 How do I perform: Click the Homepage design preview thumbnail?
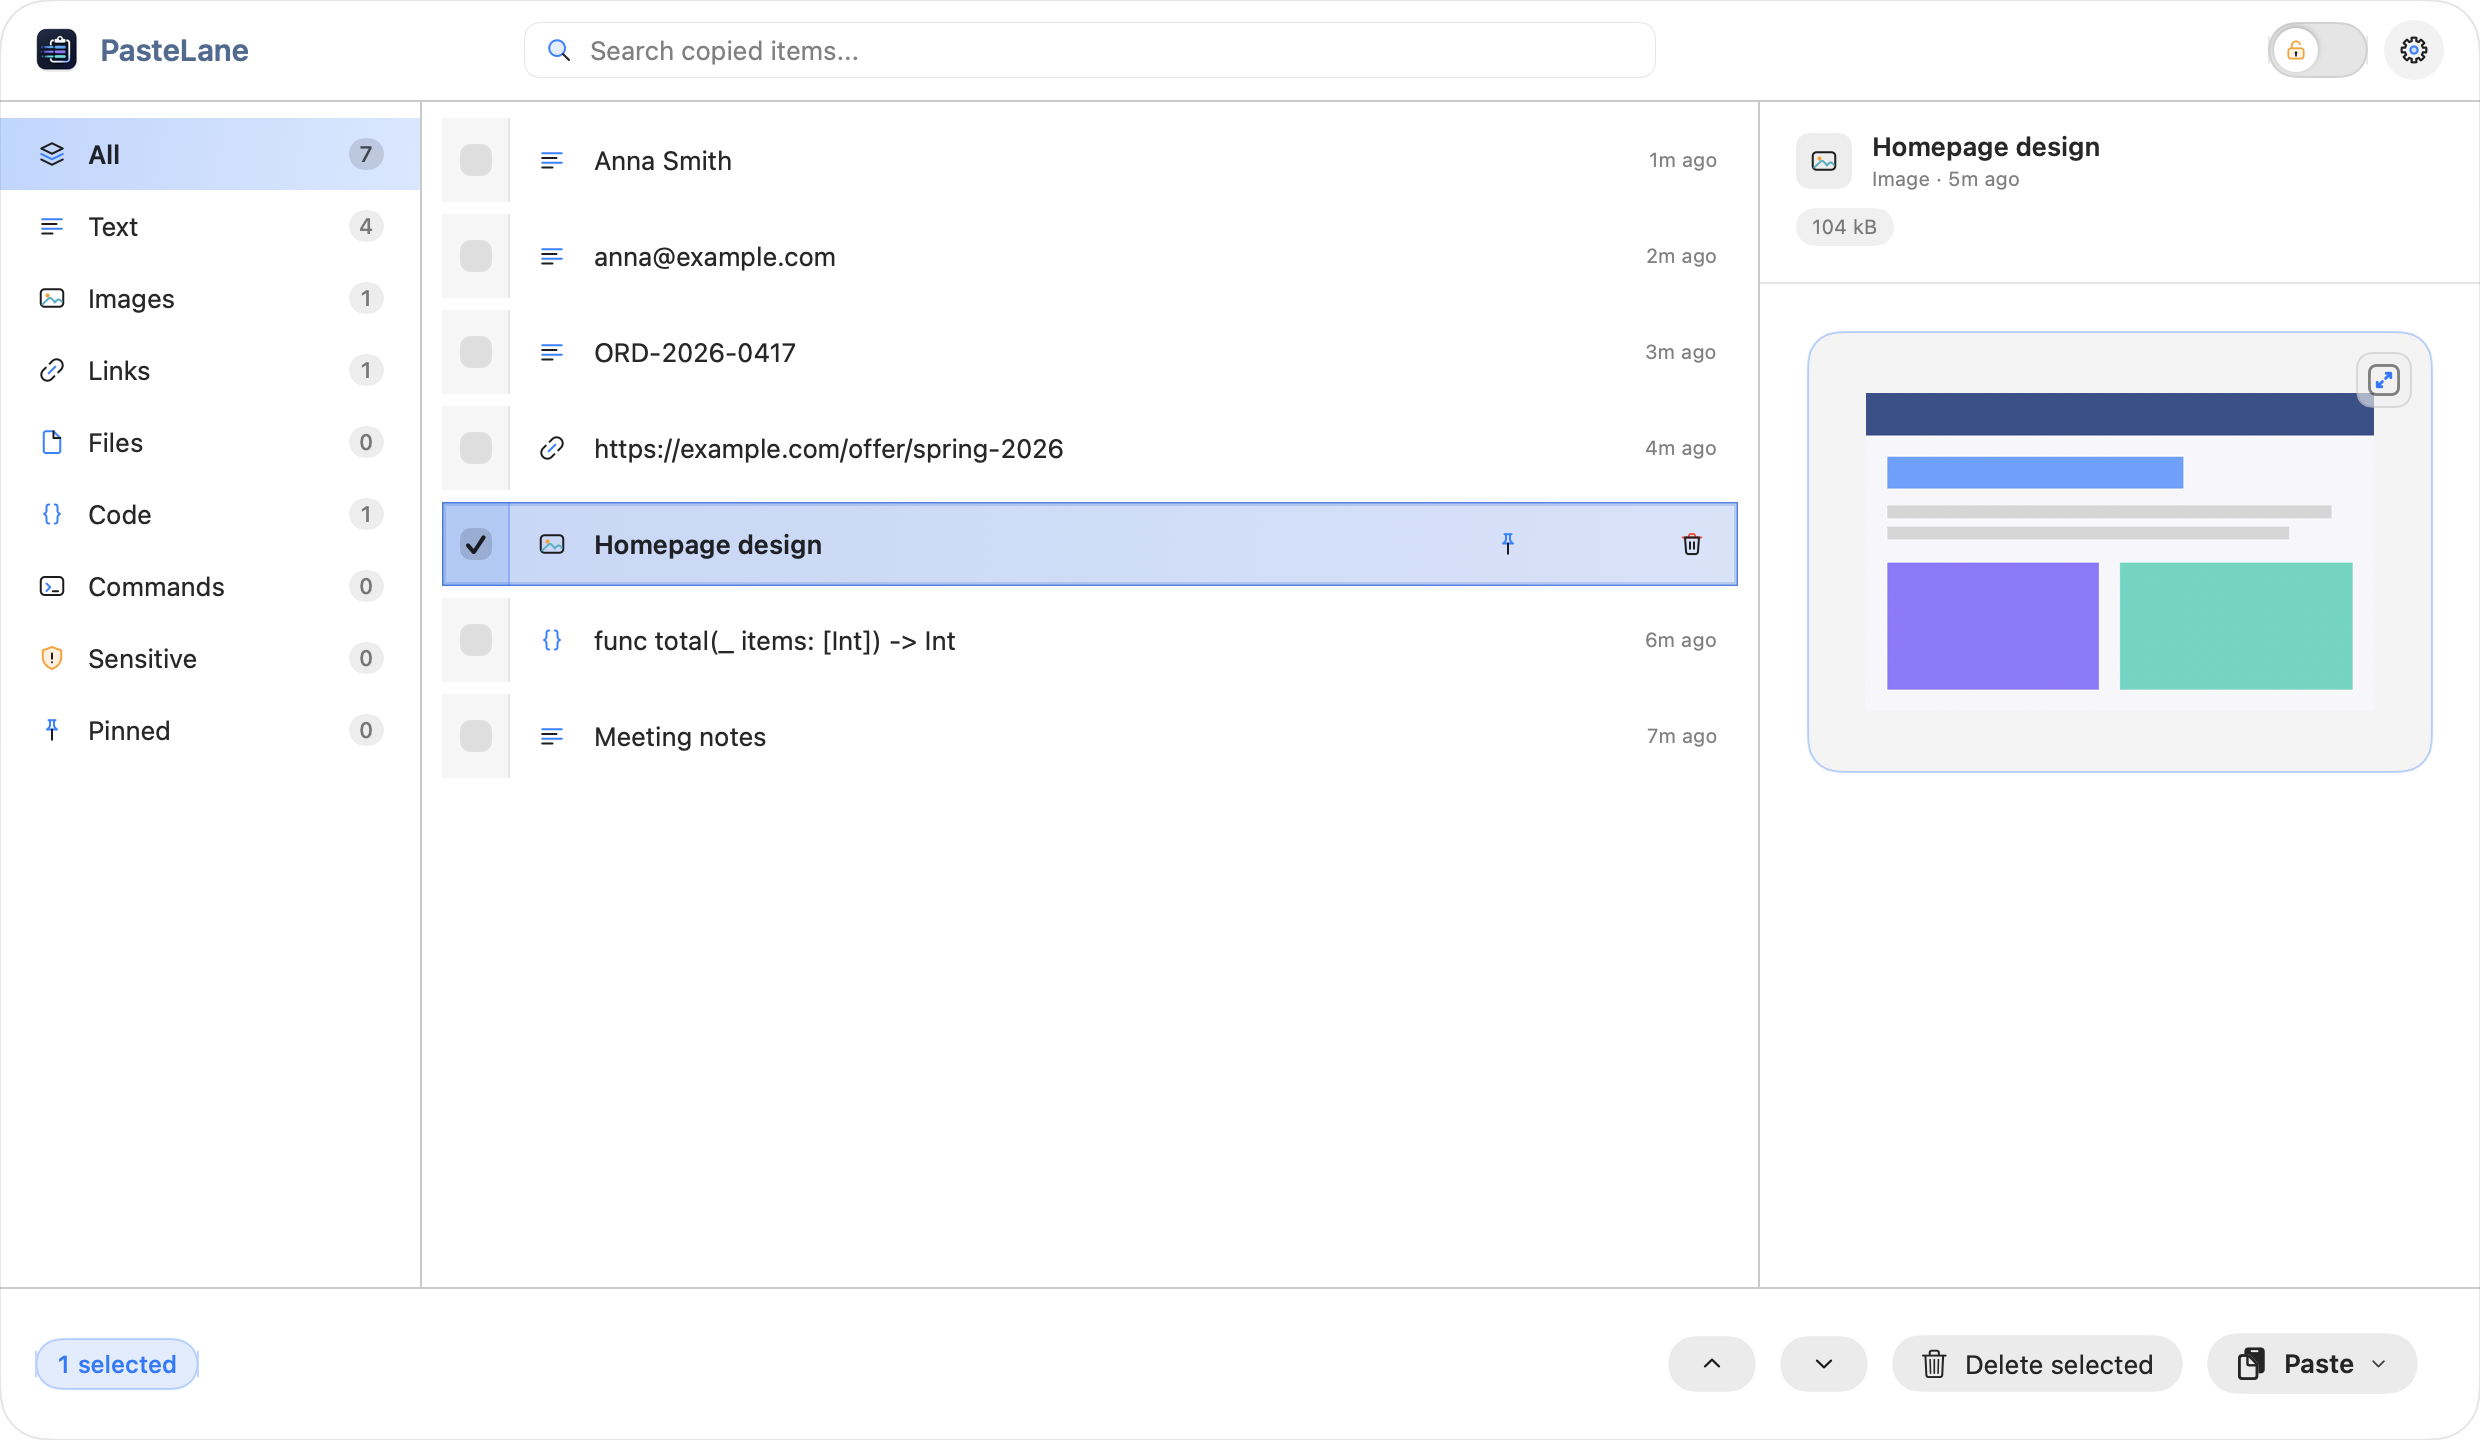[x=2119, y=552]
